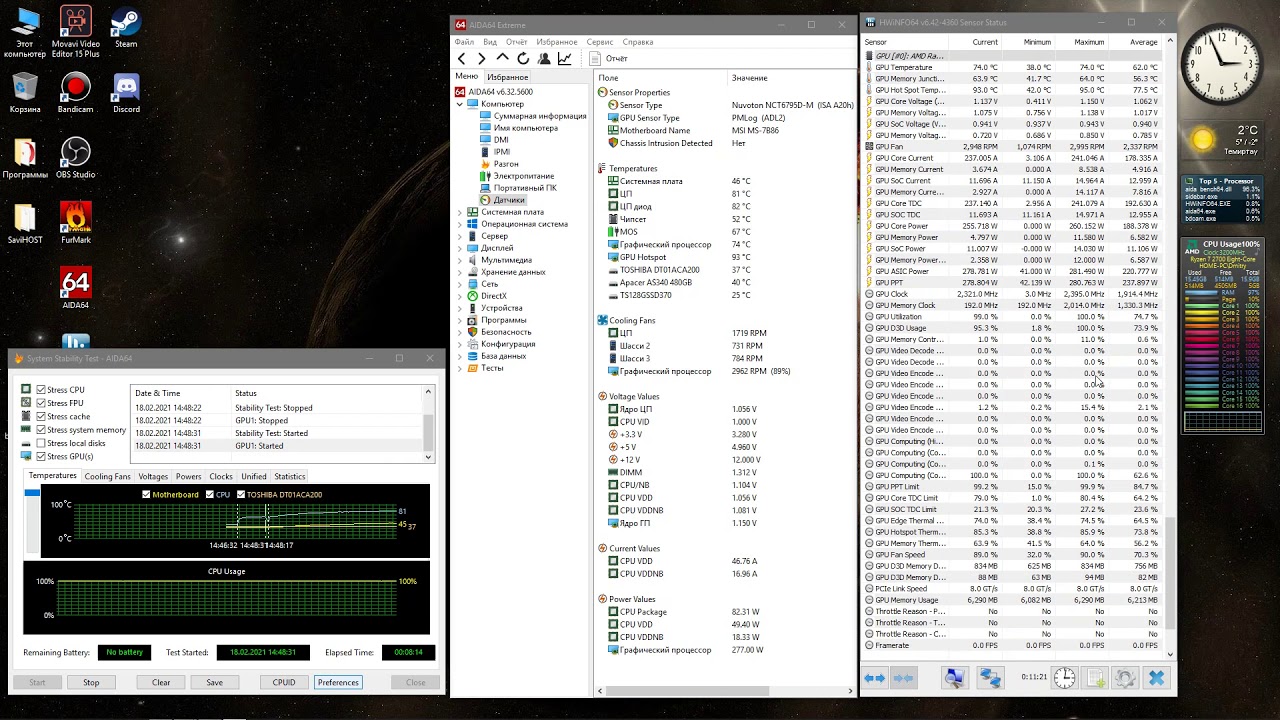
Task: Select Датчики in AIDA64 tree
Action: click(509, 200)
